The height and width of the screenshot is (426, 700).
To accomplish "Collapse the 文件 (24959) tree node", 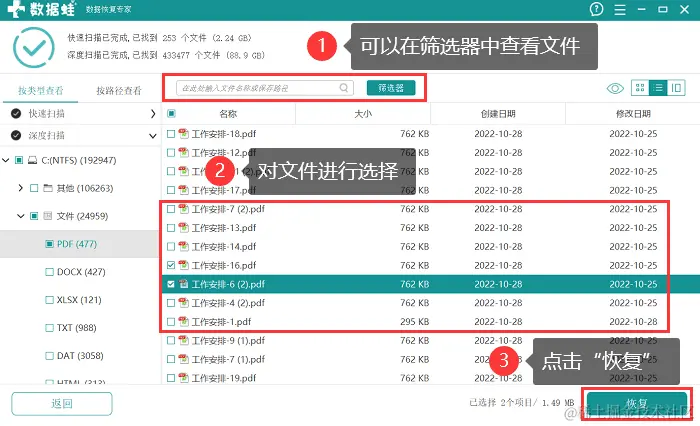I will click(21, 216).
